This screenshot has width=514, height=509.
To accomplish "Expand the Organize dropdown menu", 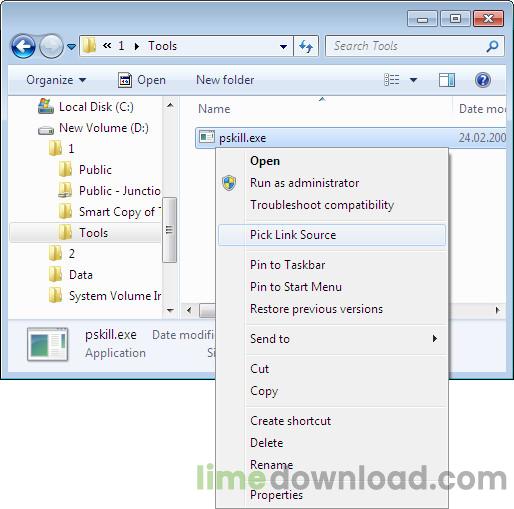I will tap(56, 80).
